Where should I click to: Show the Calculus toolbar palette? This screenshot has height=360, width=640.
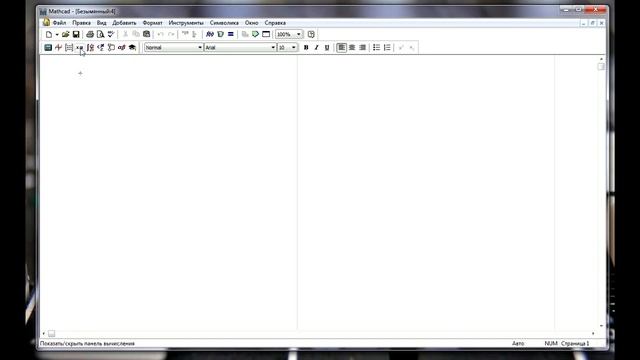(x=90, y=47)
